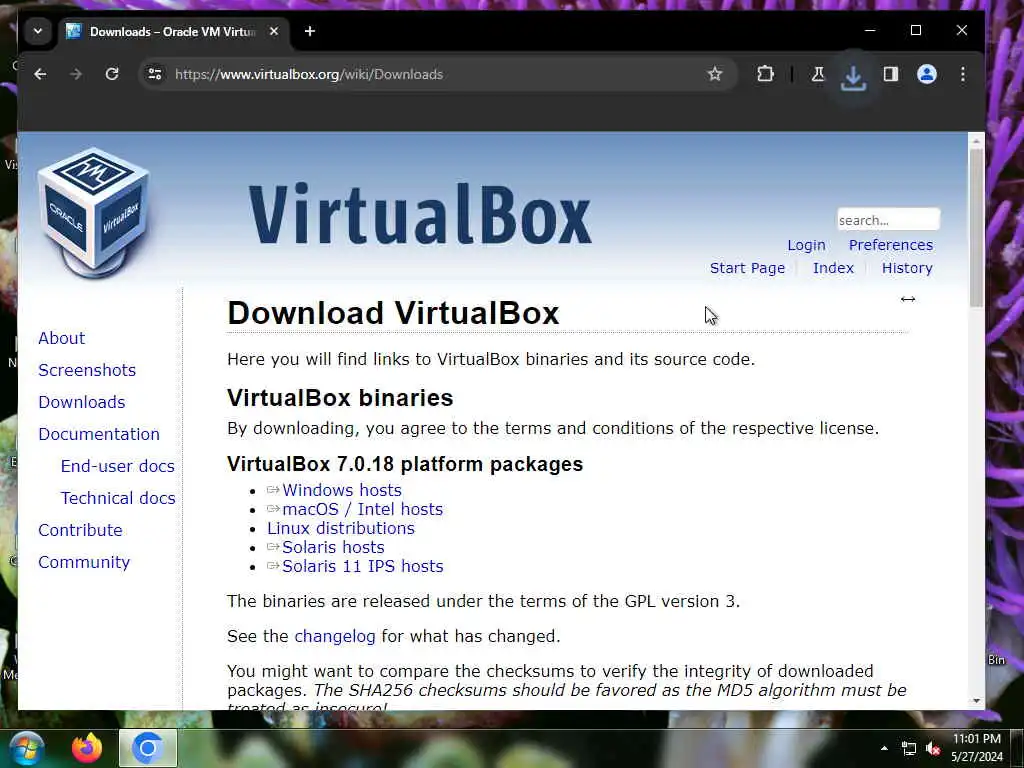Click the scrollbar down arrow

[976, 701]
